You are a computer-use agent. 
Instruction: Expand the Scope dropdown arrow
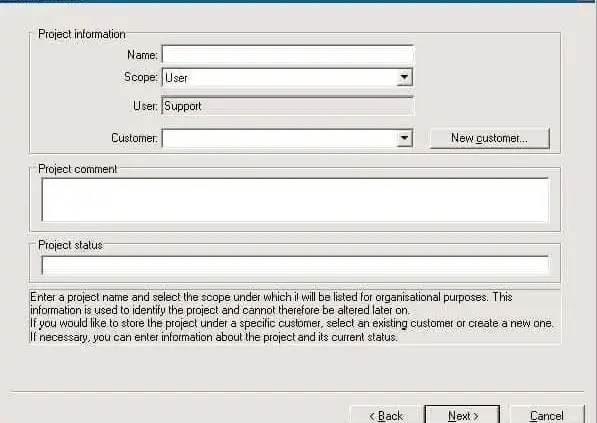pos(404,77)
